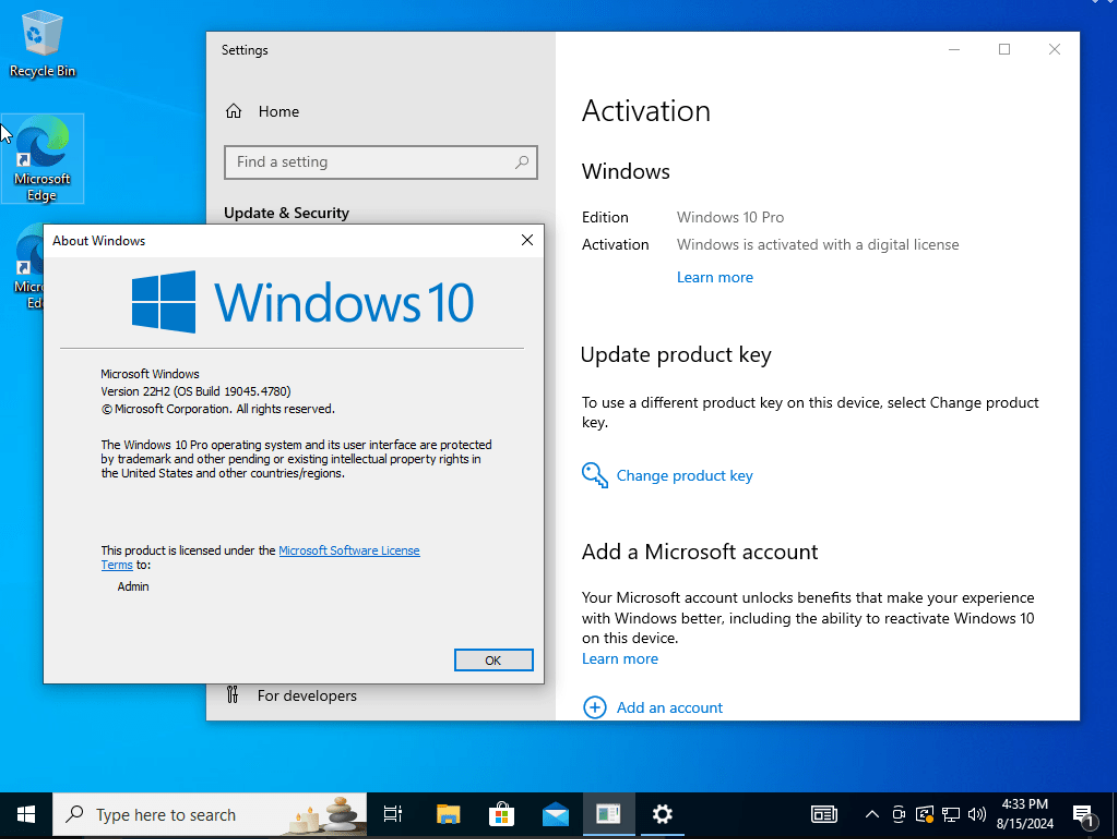Open the Windows Start menu
The height and width of the screenshot is (839, 1117).
[26, 815]
